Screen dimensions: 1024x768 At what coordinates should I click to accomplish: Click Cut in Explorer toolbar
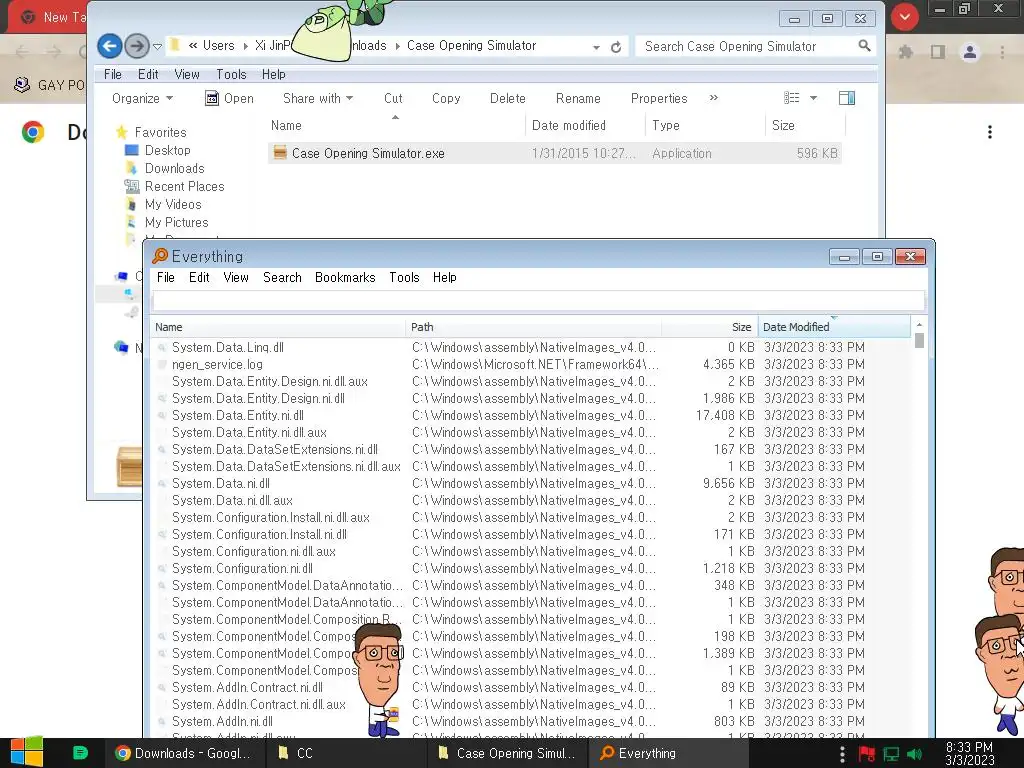pos(393,98)
